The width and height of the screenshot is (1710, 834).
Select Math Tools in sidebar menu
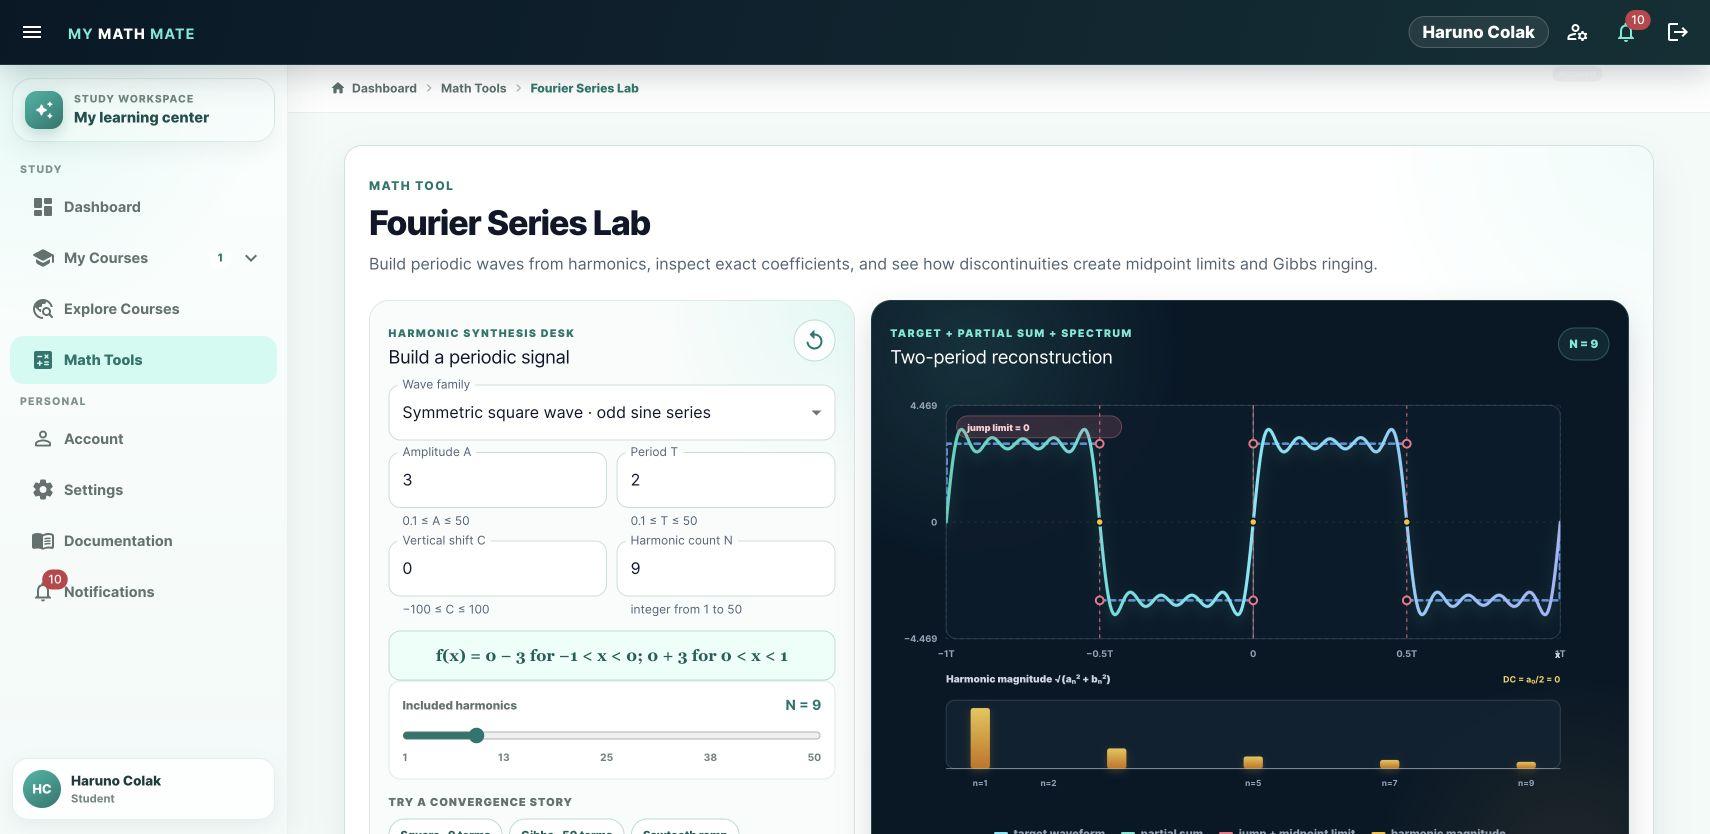143,360
